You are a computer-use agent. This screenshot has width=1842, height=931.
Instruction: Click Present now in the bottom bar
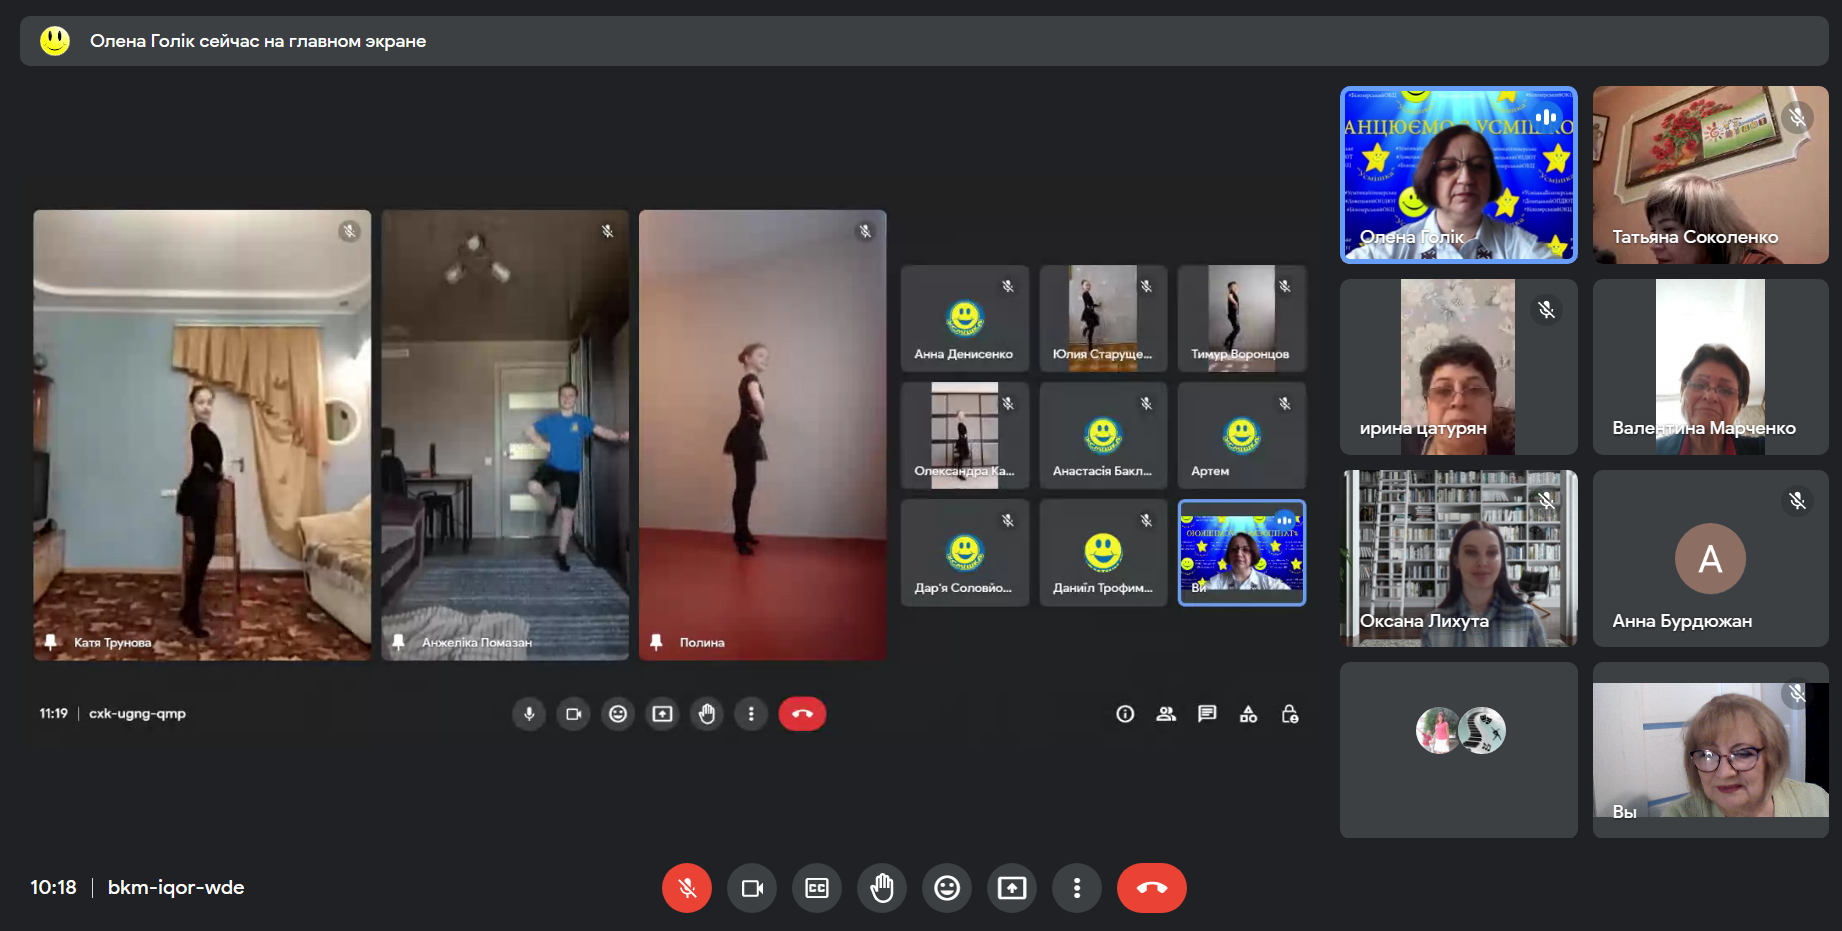click(1012, 888)
